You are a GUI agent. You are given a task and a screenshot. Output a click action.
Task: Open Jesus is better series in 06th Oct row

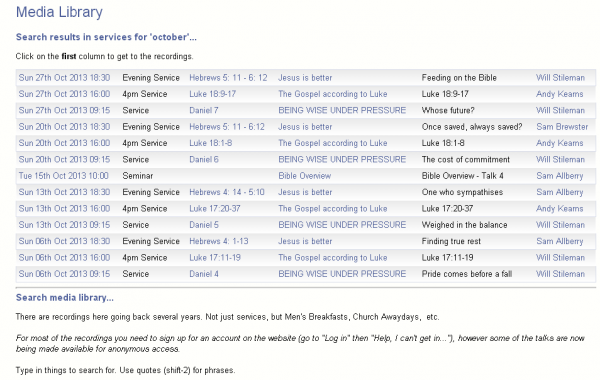coord(305,241)
